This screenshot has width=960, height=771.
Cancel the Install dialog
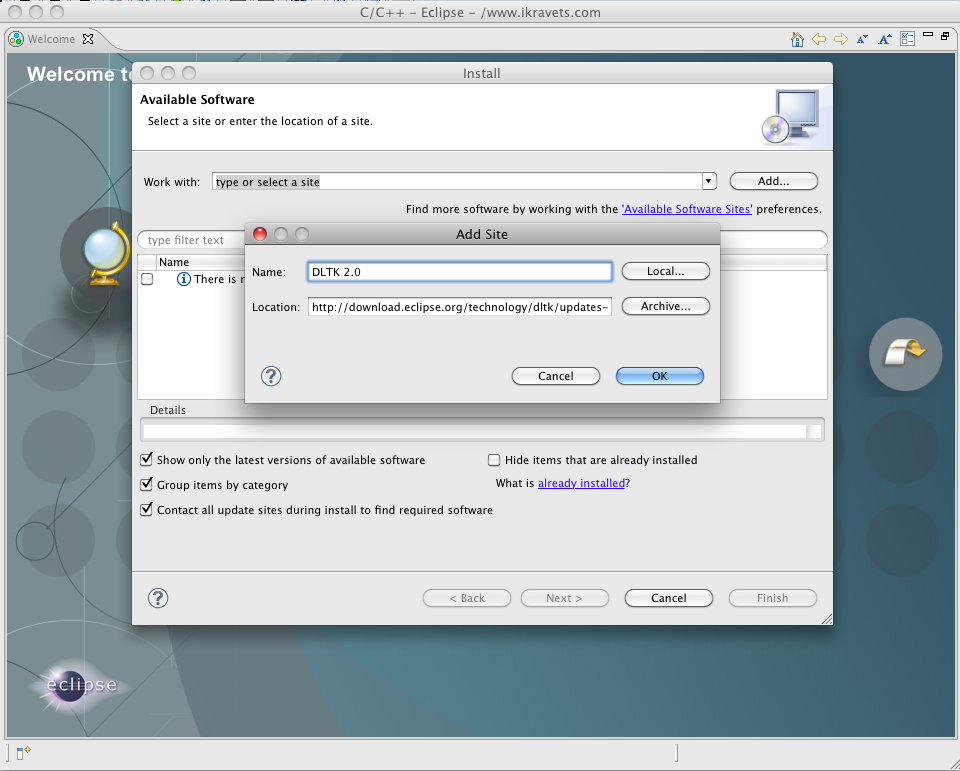pos(669,598)
